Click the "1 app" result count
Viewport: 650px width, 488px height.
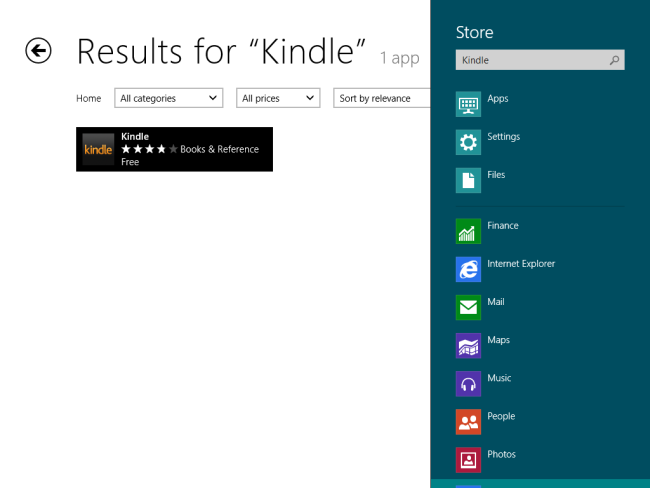(400, 58)
